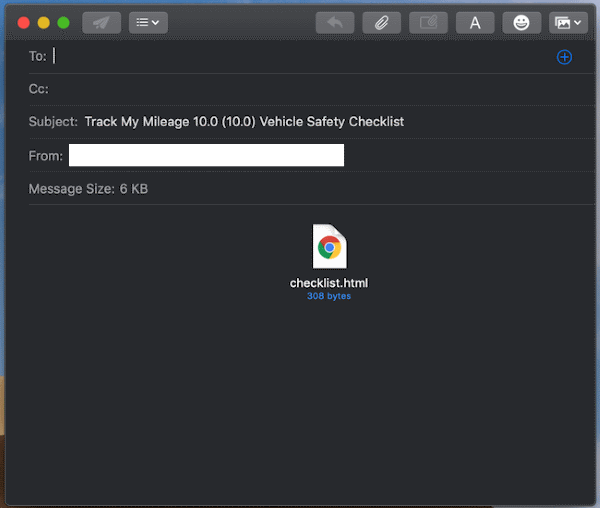Click the checklist.html file name label

[x=329, y=283]
